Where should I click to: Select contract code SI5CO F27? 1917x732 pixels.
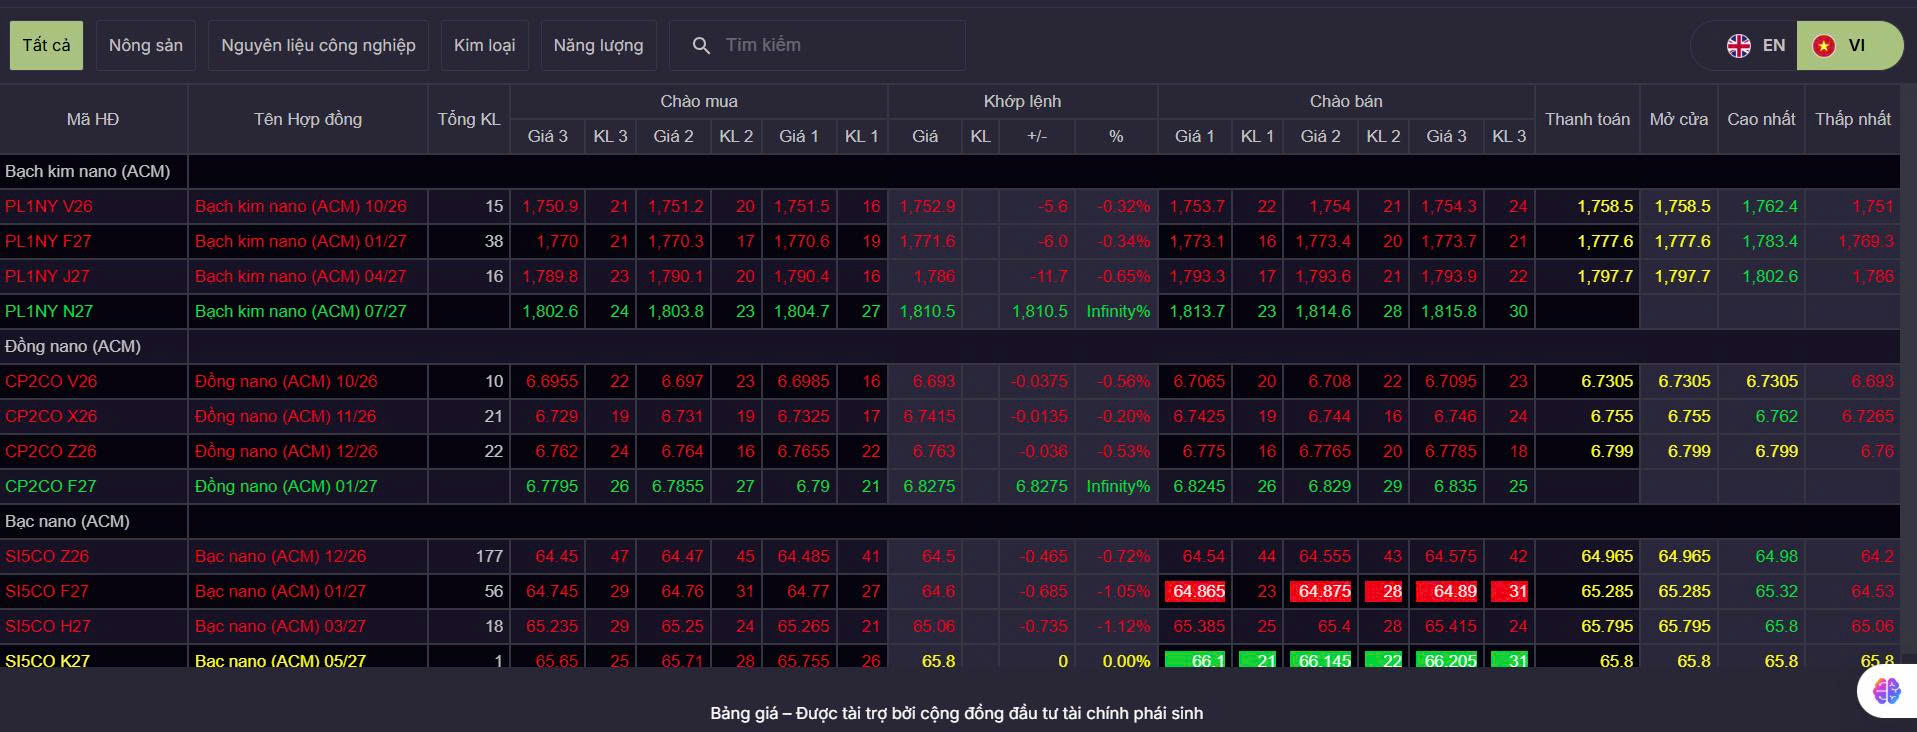(x=47, y=591)
